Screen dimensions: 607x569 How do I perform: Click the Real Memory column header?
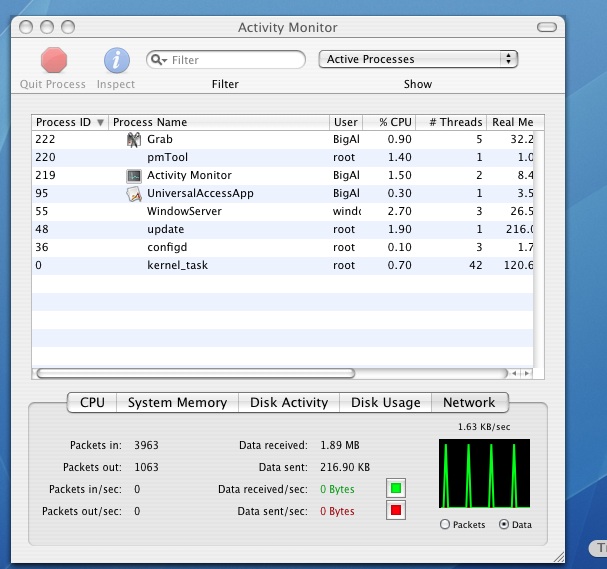(515, 122)
